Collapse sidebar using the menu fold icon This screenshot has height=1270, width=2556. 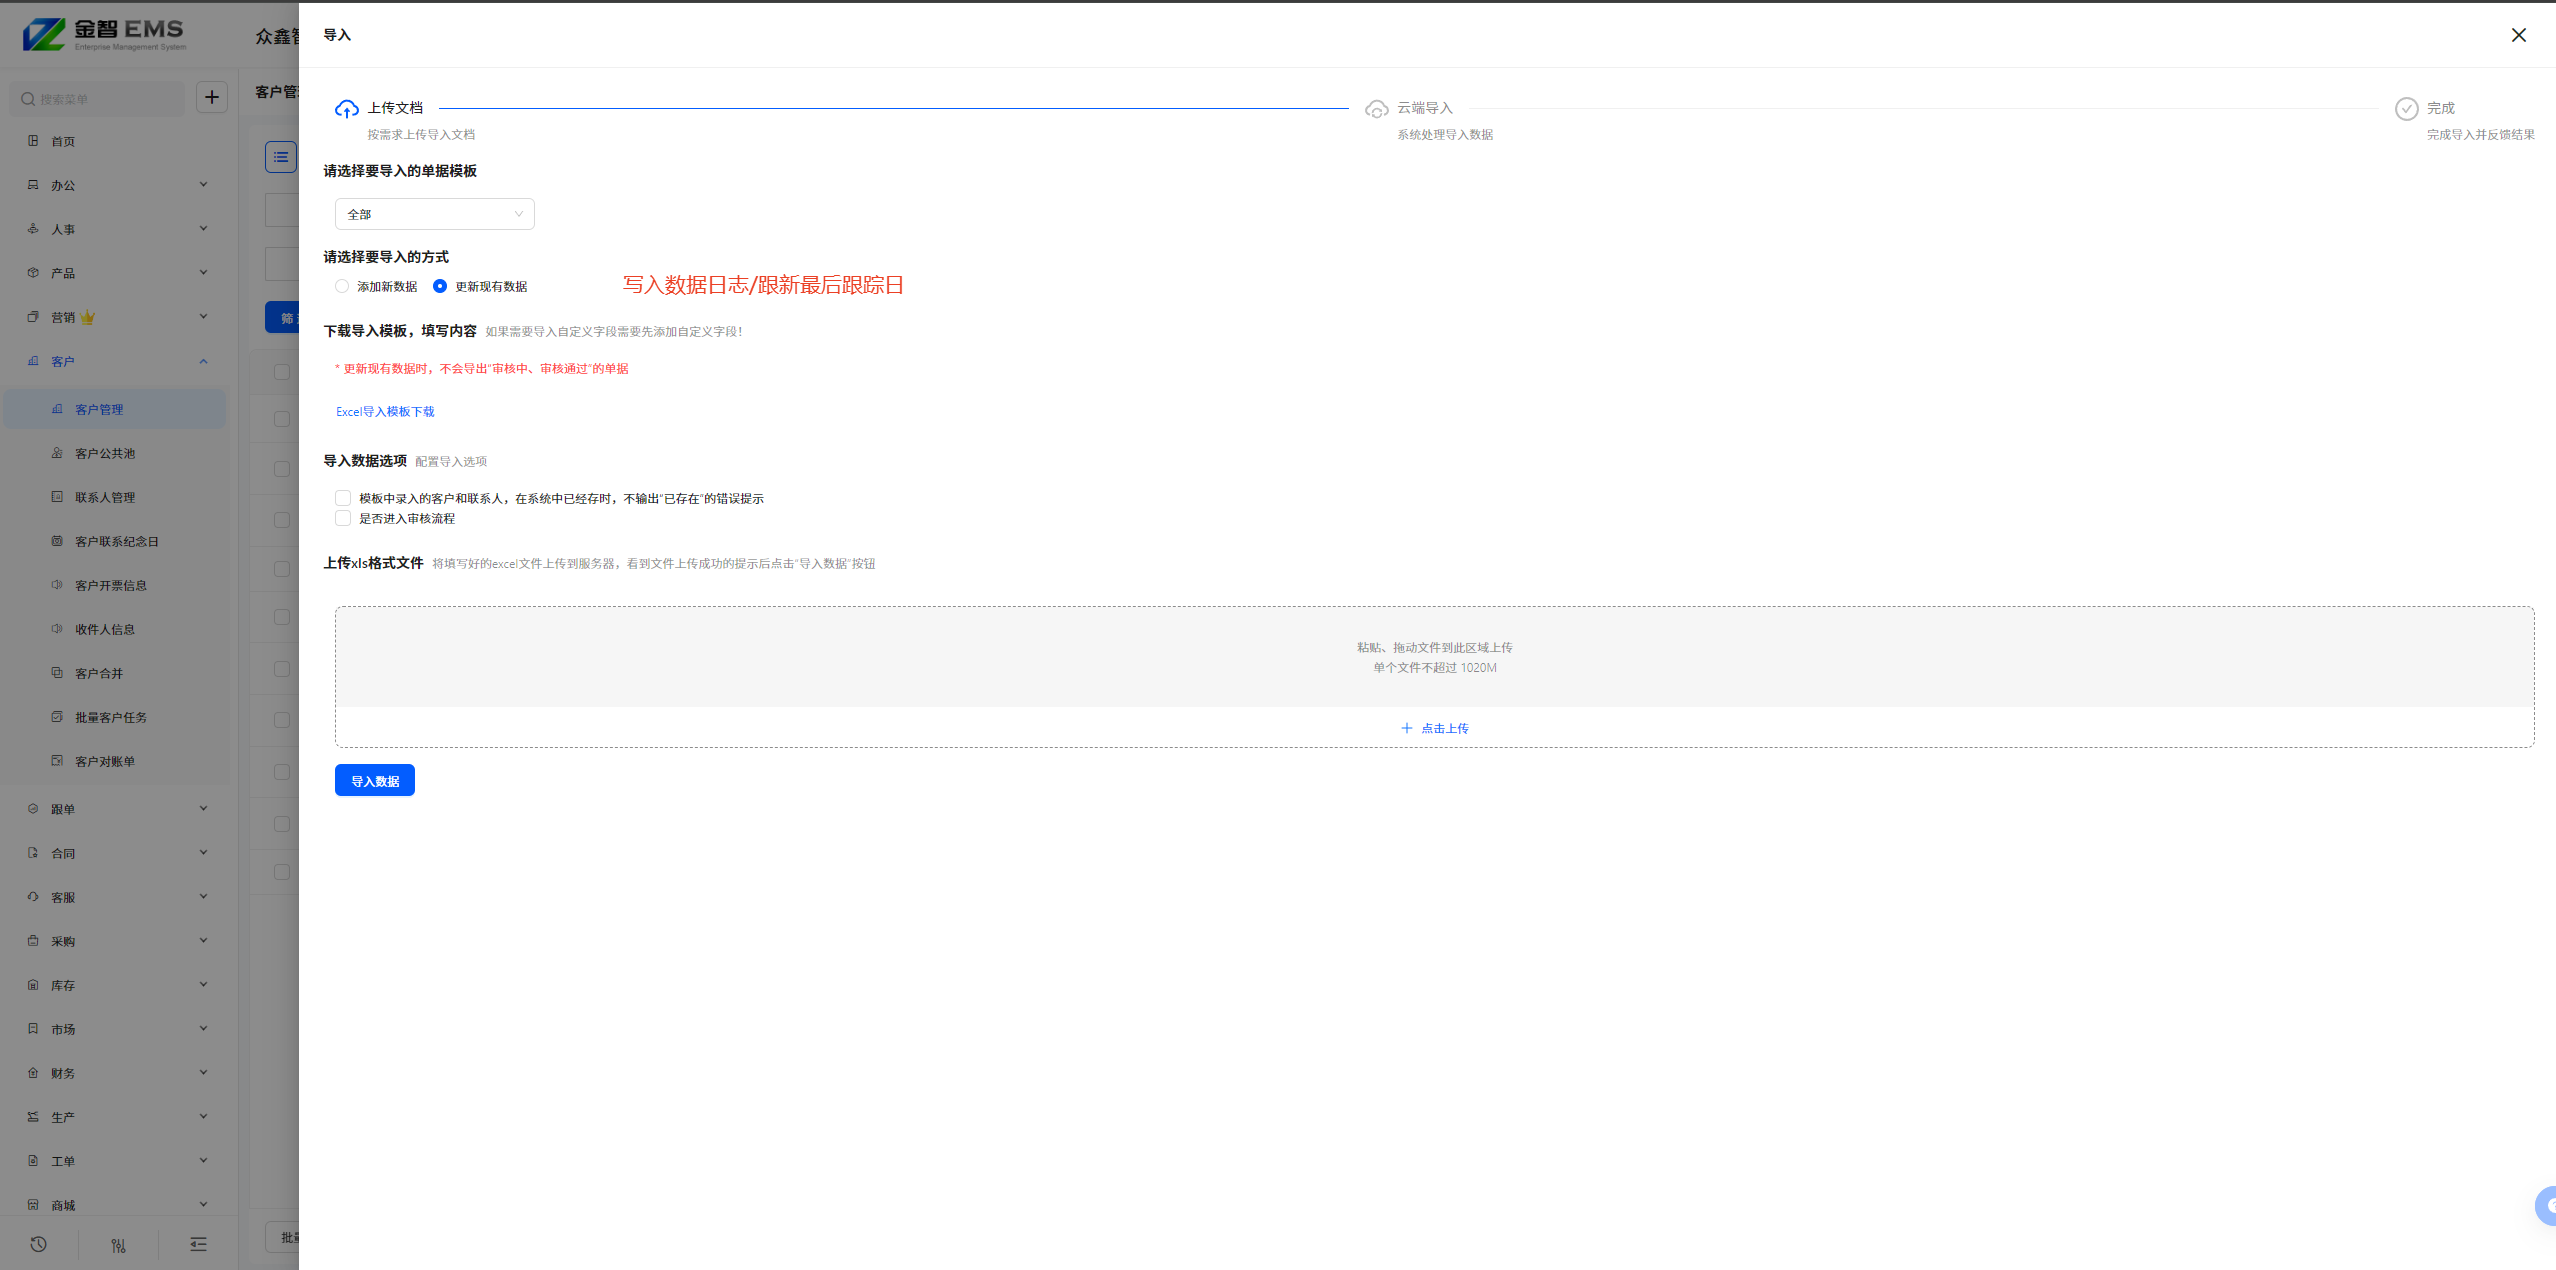[198, 1244]
